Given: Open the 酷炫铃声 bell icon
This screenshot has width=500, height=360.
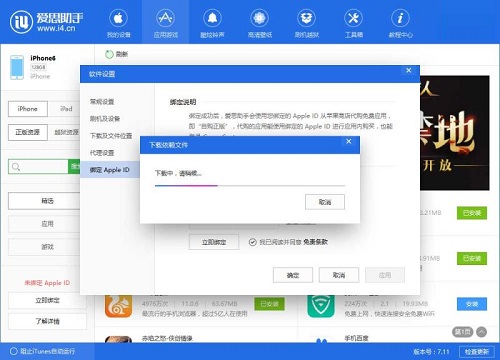Looking at the screenshot, I should coord(212,18).
